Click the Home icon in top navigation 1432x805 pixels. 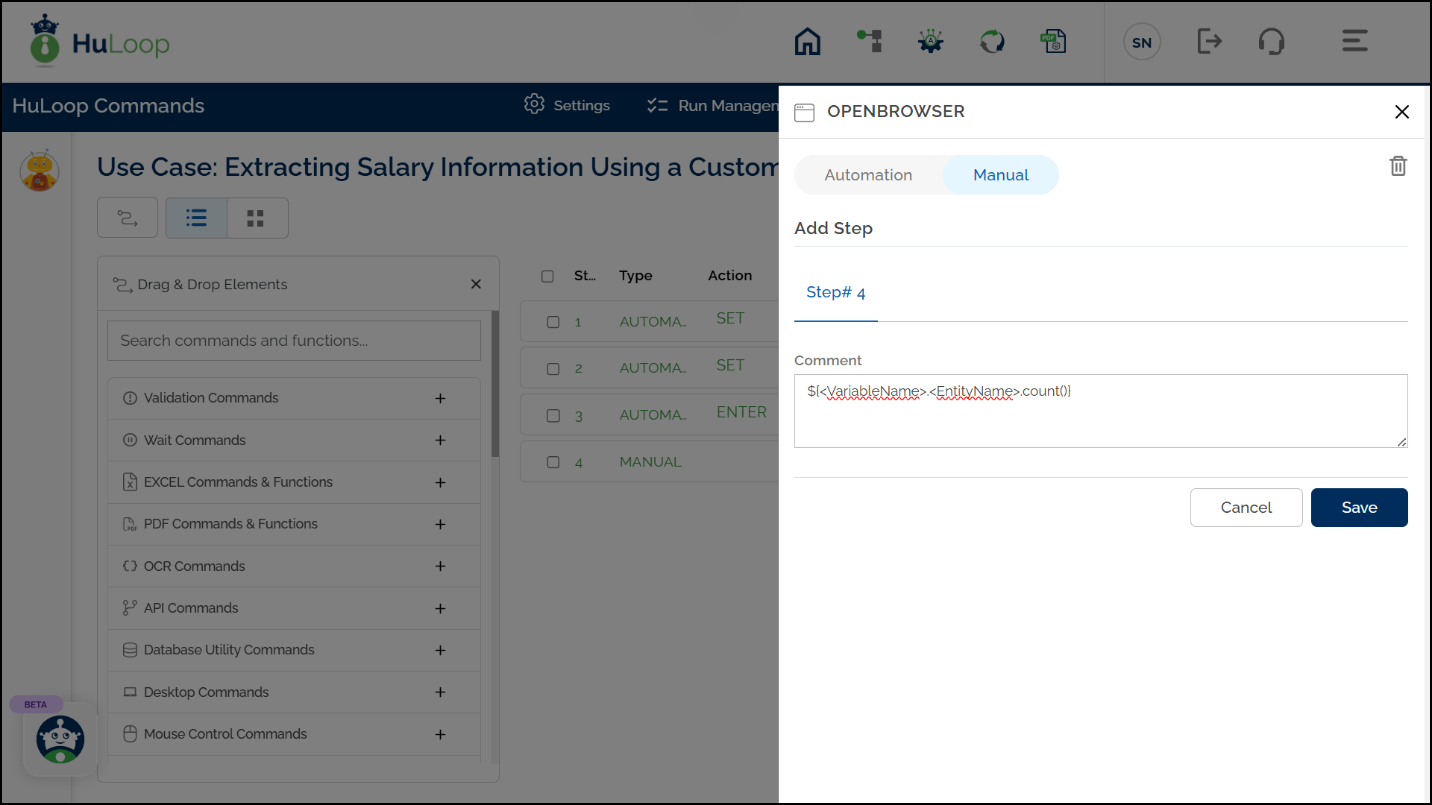tap(807, 42)
